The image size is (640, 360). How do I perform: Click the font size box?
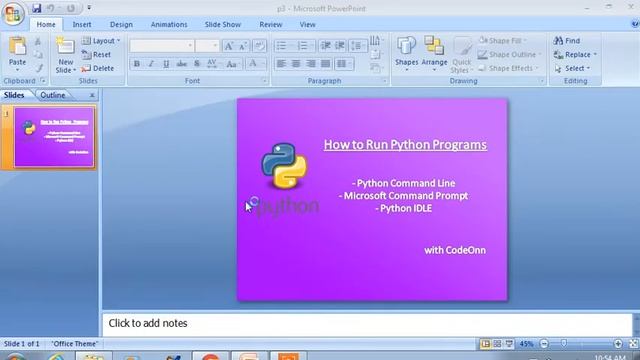[x=207, y=46]
